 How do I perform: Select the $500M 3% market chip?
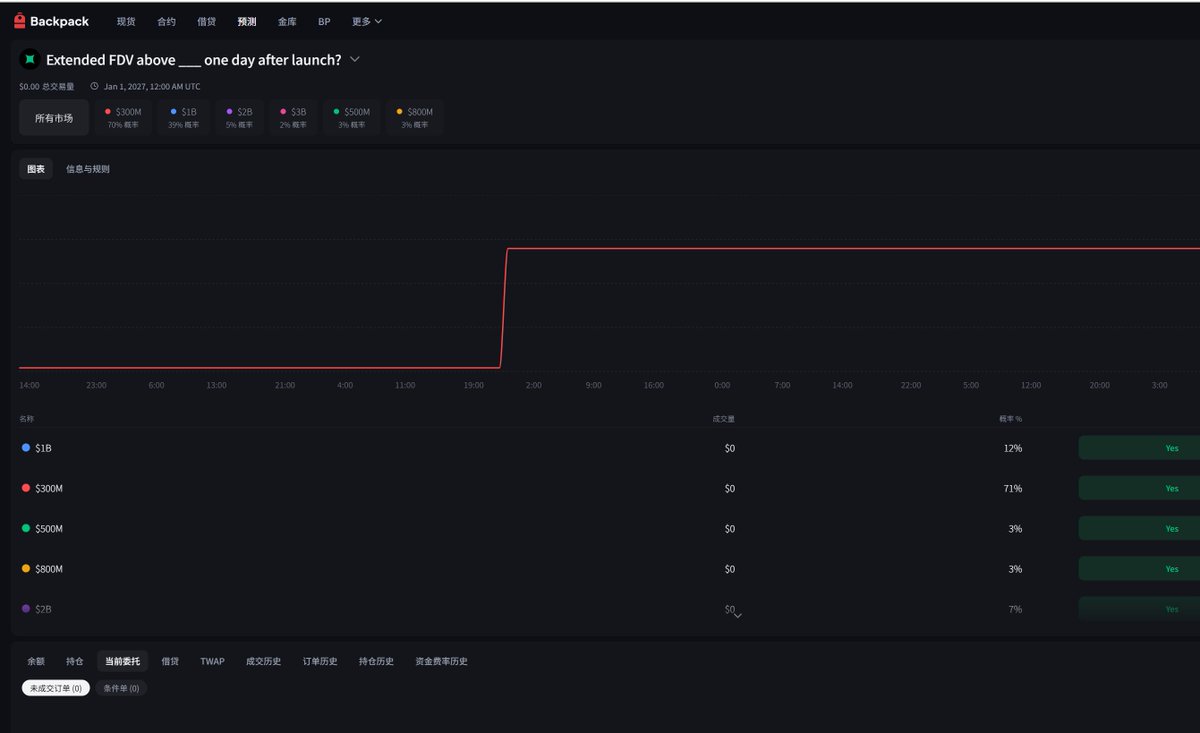[x=352, y=118]
